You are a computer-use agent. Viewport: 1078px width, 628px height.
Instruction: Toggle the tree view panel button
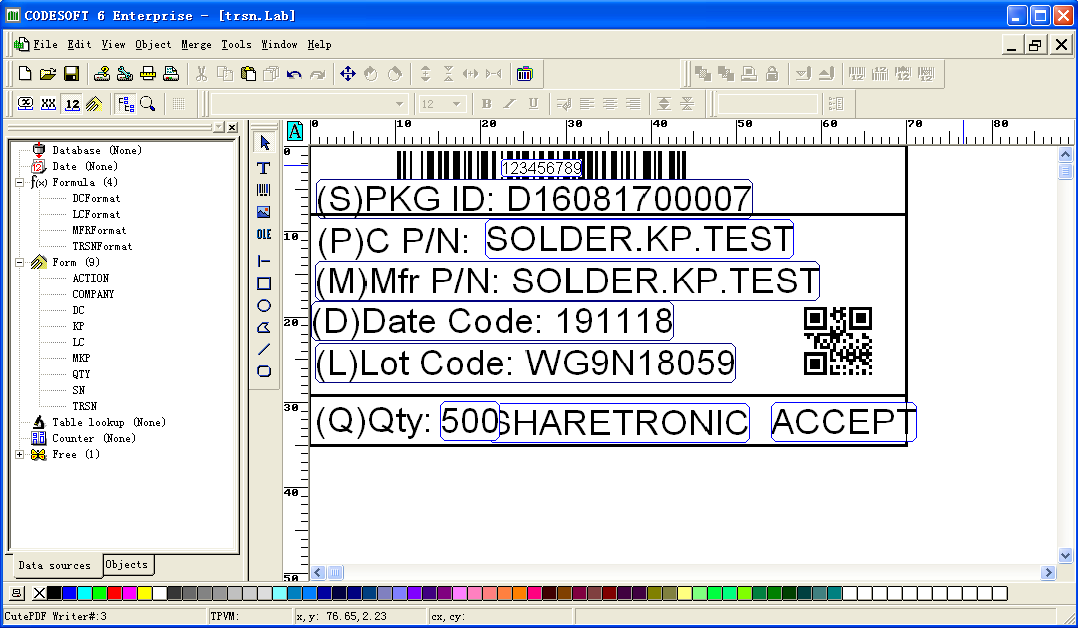125,103
